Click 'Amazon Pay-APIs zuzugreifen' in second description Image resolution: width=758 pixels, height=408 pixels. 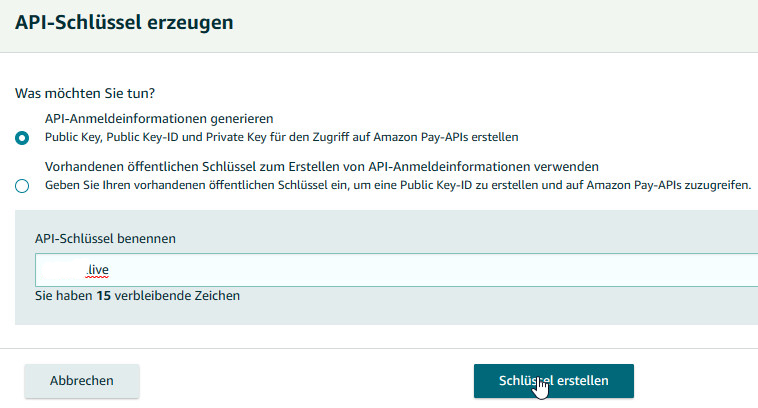669,185
